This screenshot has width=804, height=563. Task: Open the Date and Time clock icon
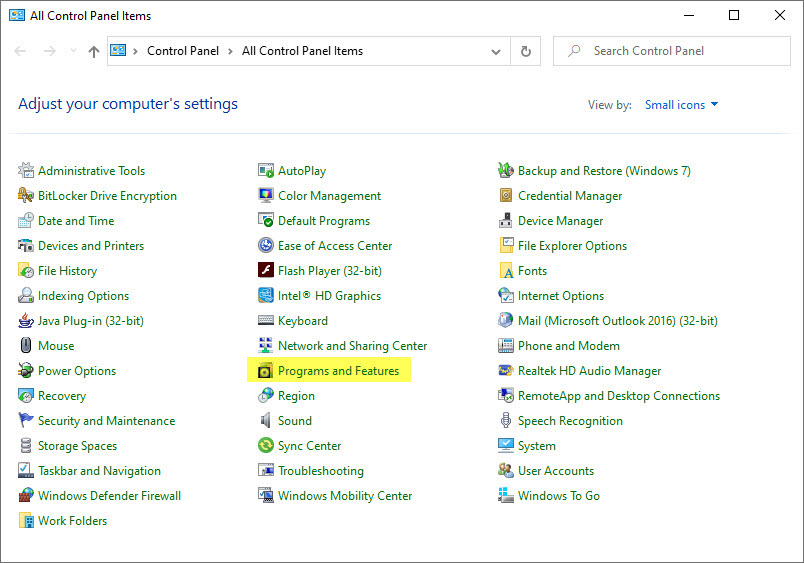point(26,220)
